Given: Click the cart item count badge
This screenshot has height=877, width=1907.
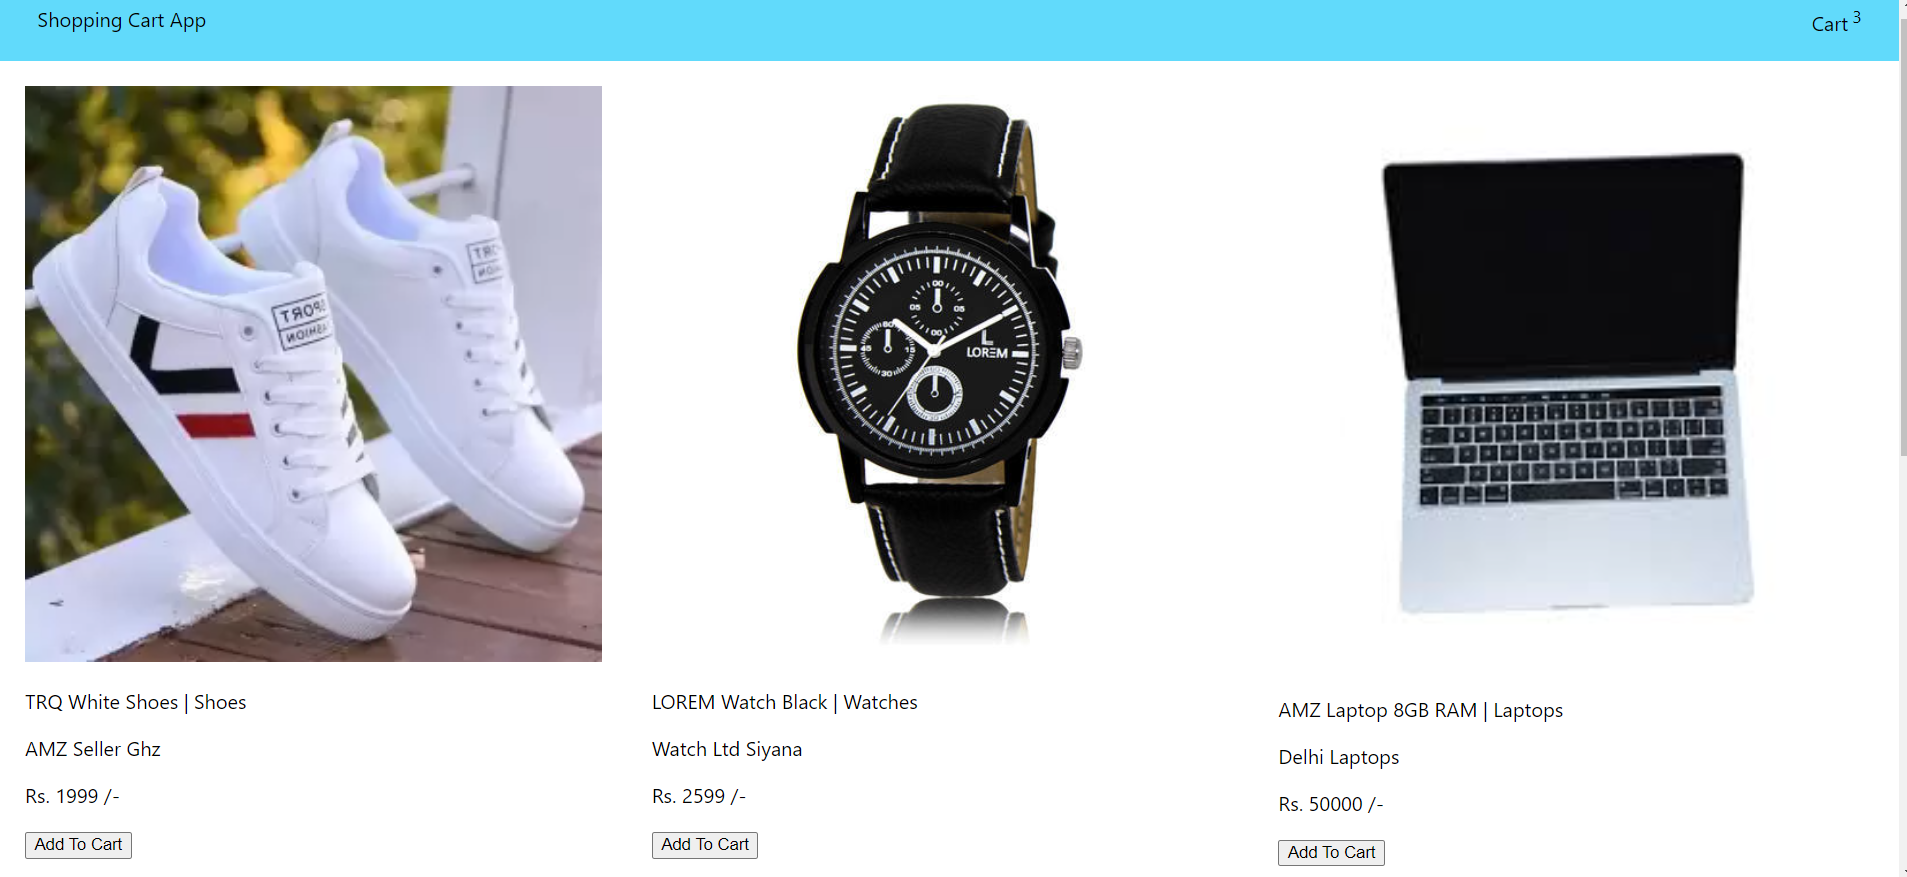Looking at the screenshot, I should 1856,17.
